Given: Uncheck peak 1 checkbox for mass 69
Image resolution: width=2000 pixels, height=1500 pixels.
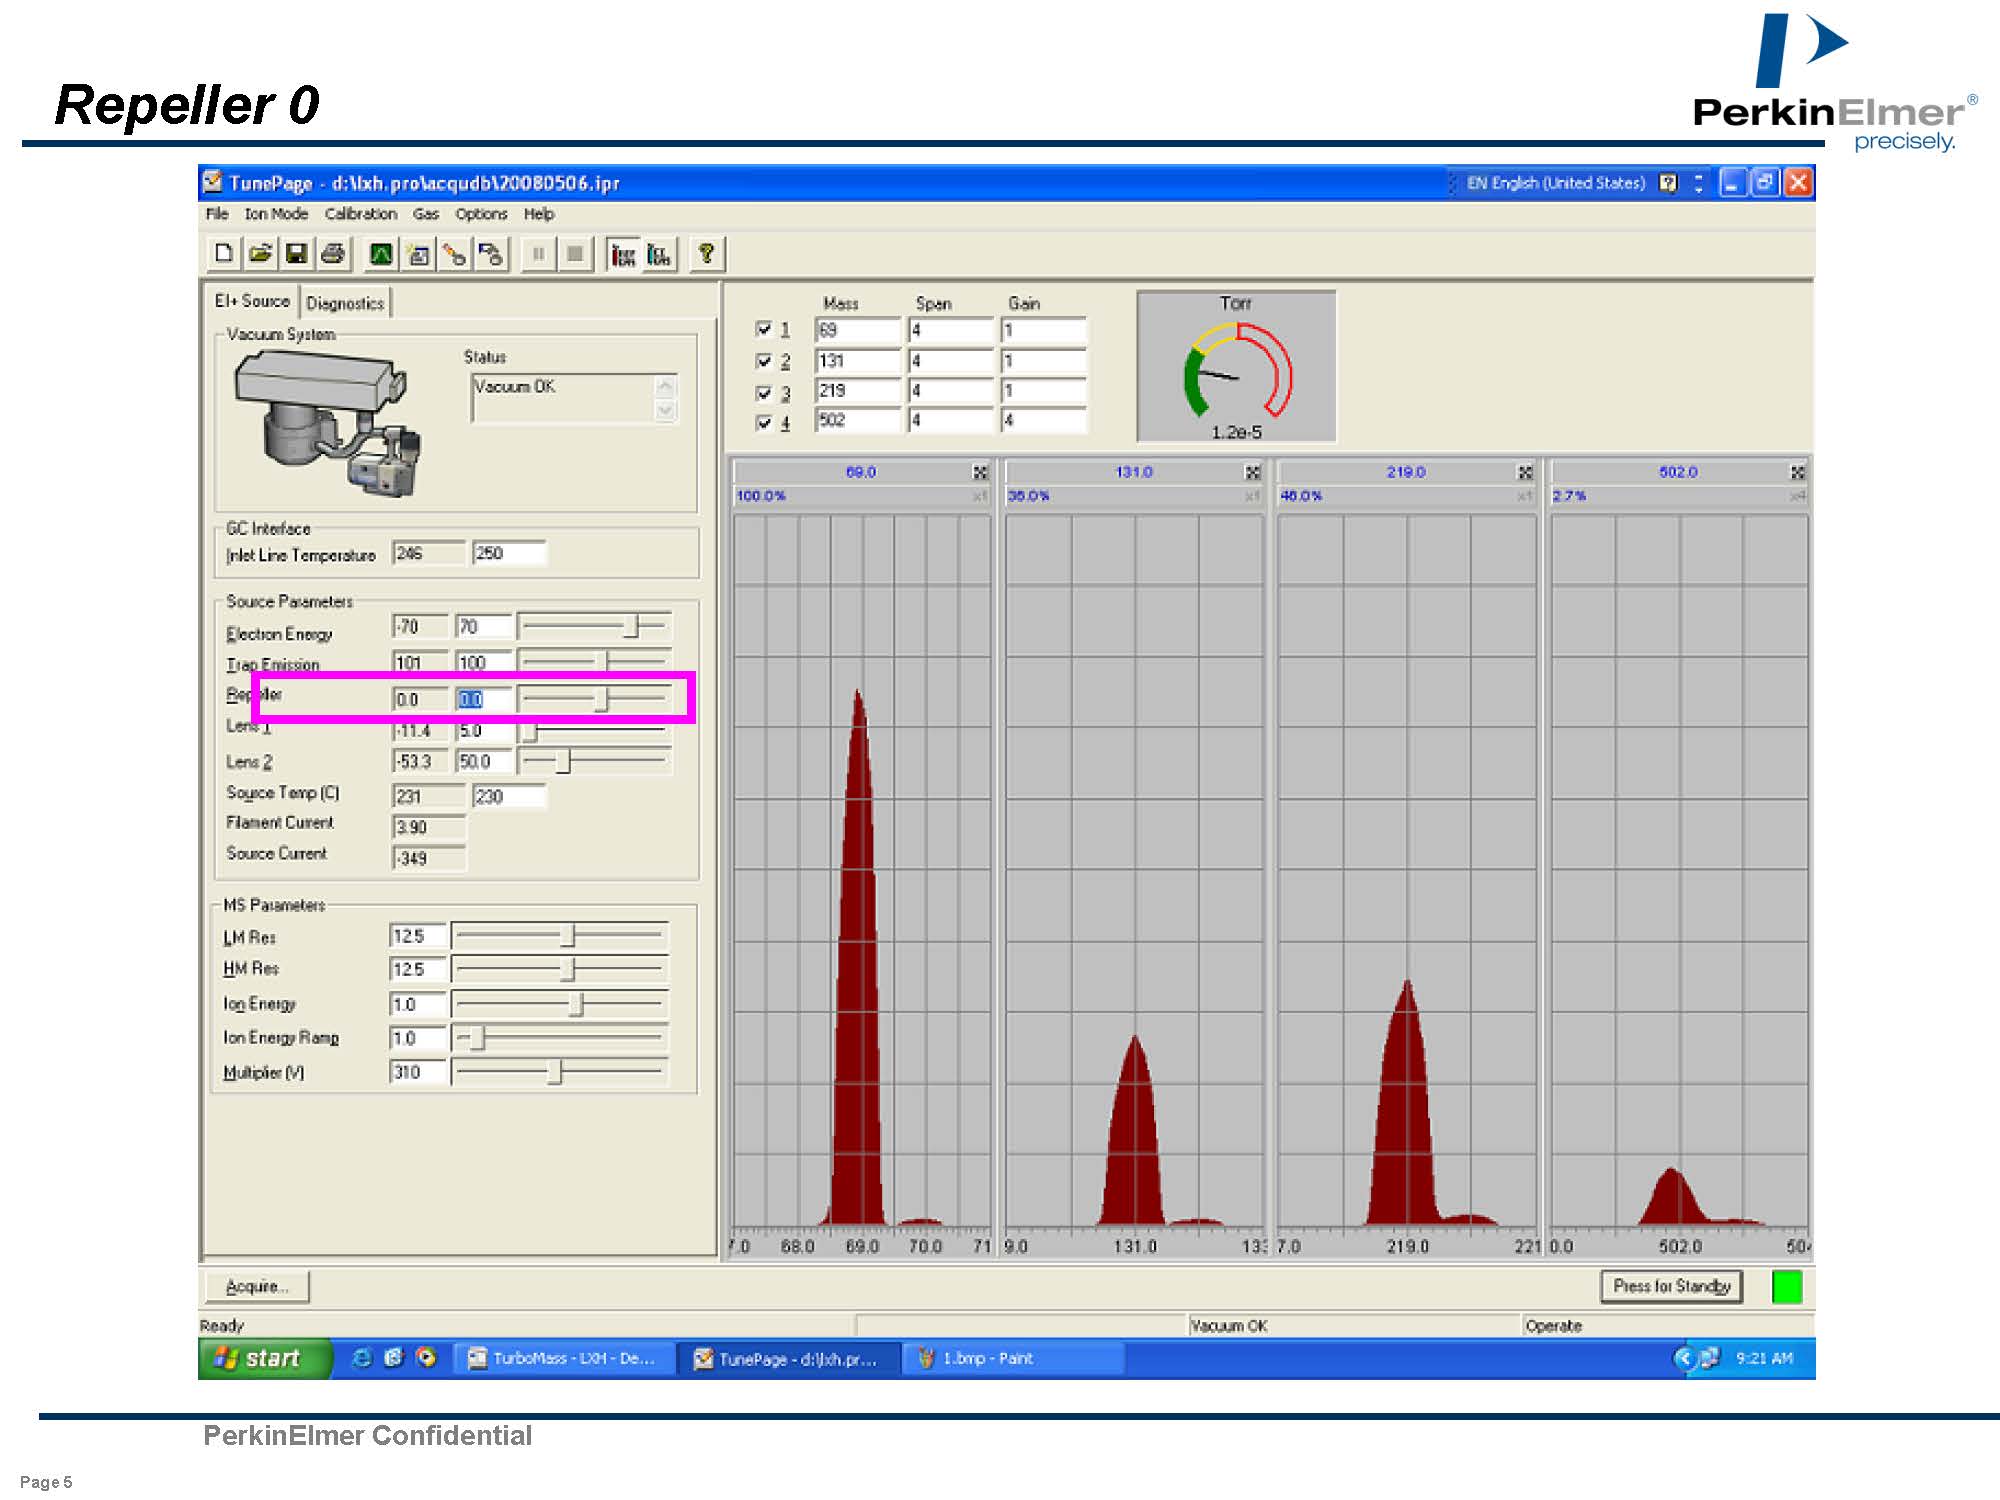Looking at the screenshot, I should (764, 329).
